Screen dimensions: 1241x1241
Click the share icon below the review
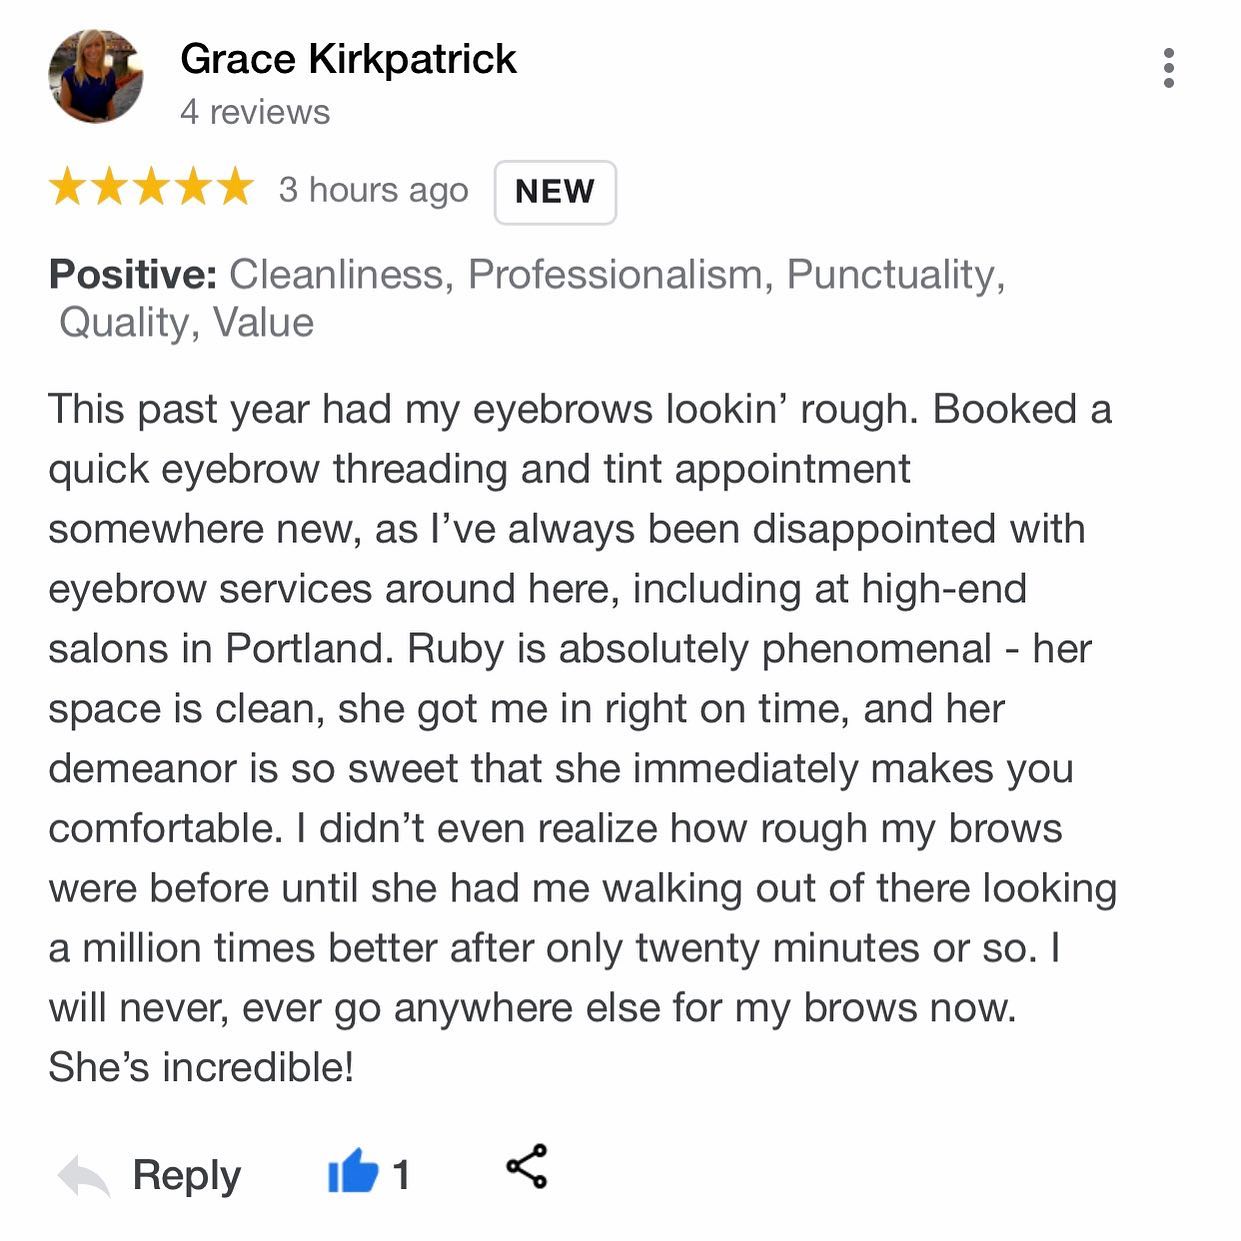point(527,1166)
